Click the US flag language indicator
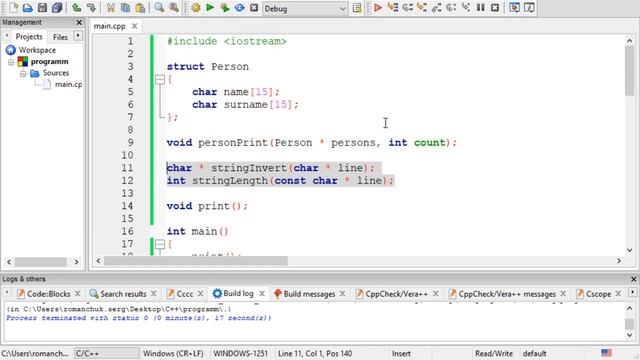The height and width of the screenshot is (360, 640). pyautogui.click(x=606, y=353)
